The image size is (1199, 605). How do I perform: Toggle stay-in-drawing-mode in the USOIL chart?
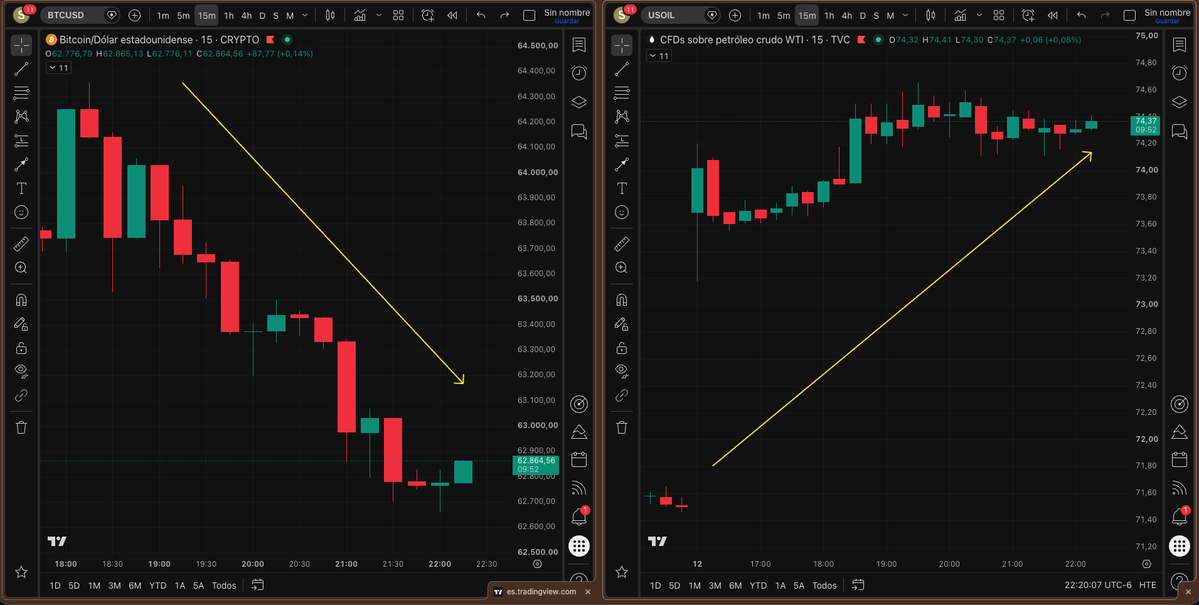(622, 324)
